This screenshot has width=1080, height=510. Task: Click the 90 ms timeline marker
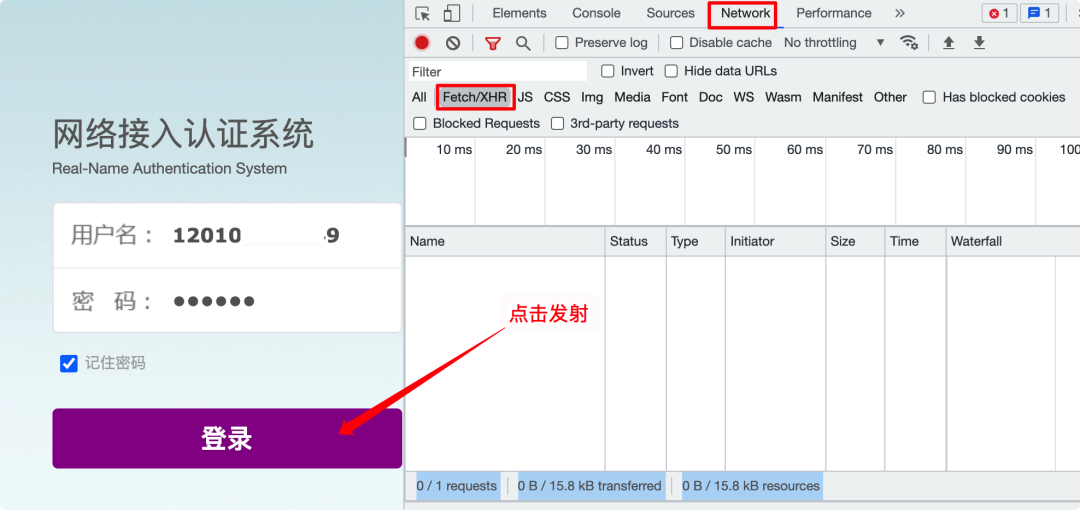pyautogui.click(x=1015, y=150)
